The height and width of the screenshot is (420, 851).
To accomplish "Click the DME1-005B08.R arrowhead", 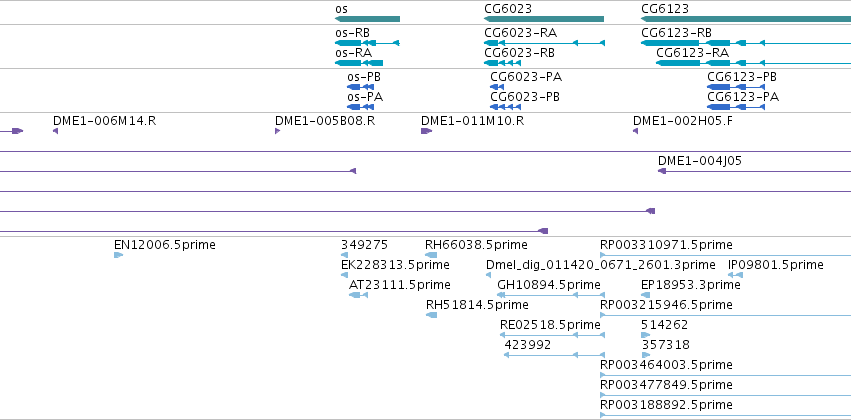I will click(x=277, y=131).
